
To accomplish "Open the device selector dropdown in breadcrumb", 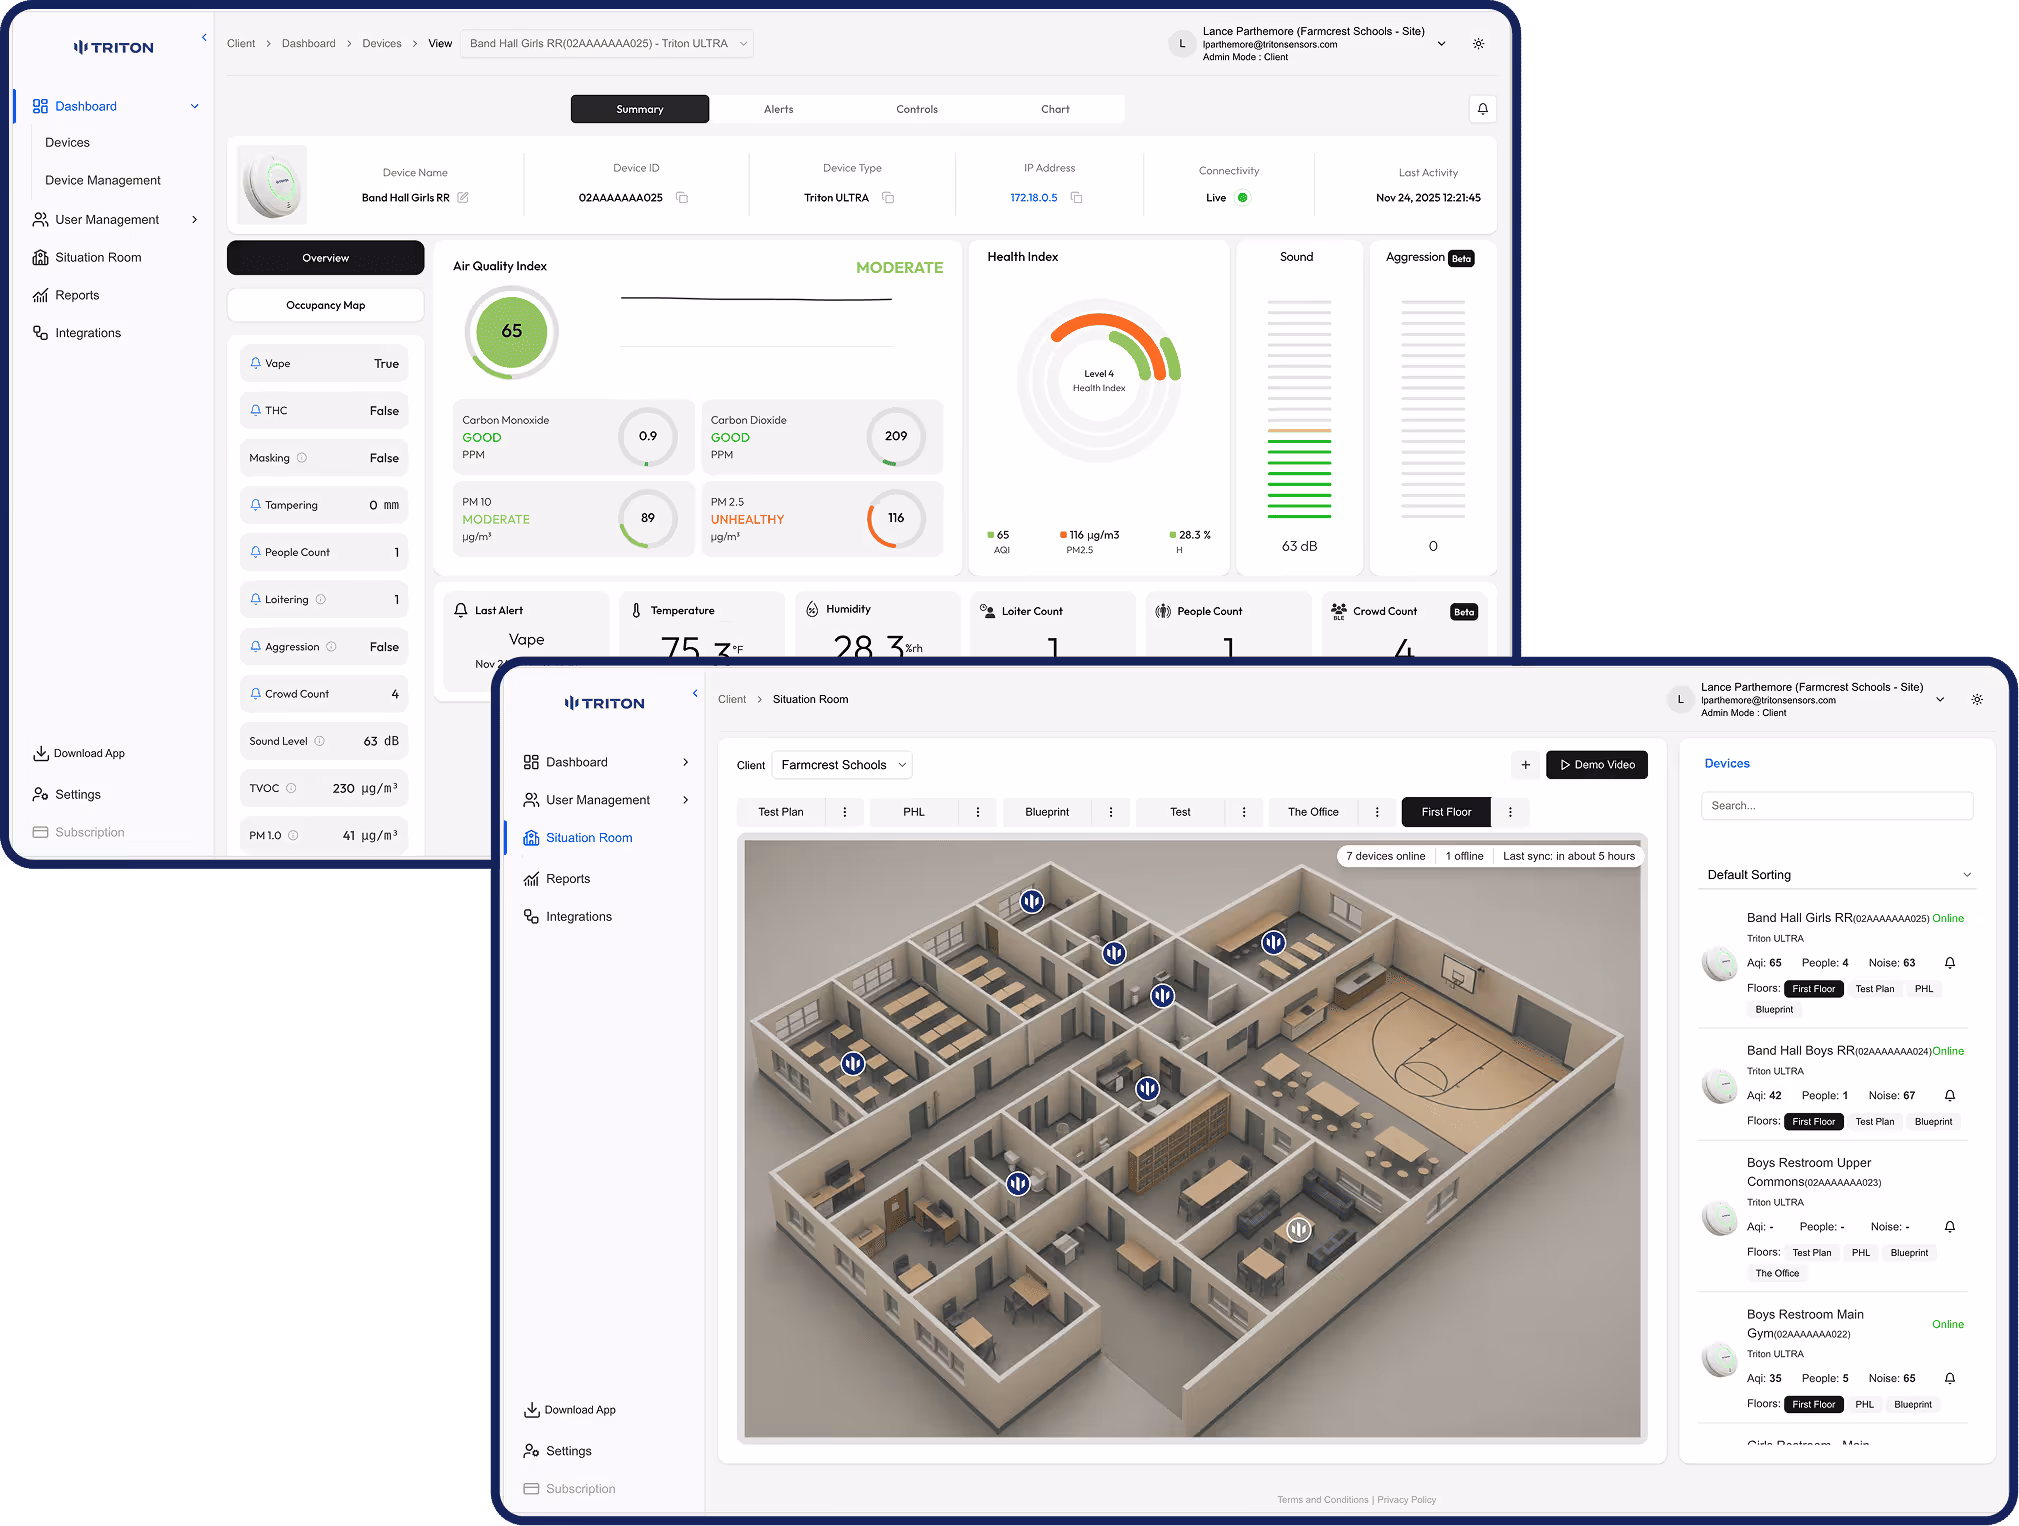I will pos(607,44).
